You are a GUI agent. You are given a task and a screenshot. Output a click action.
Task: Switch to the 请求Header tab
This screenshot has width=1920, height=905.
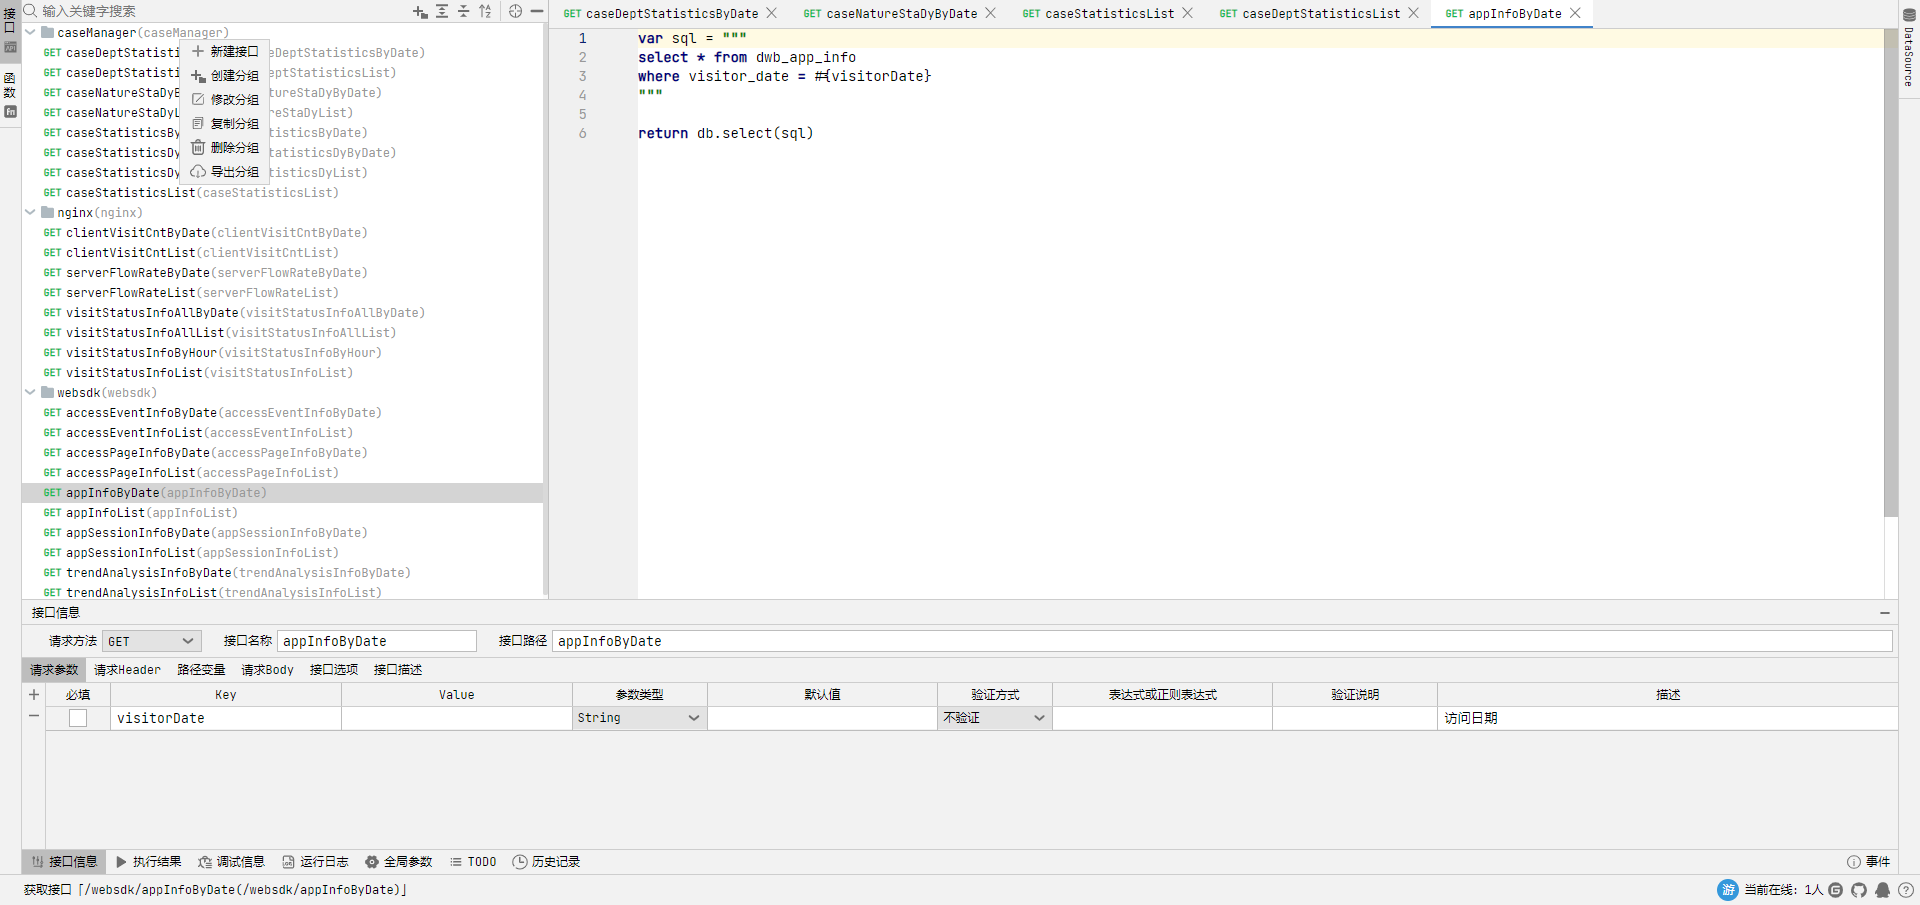click(127, 670)
